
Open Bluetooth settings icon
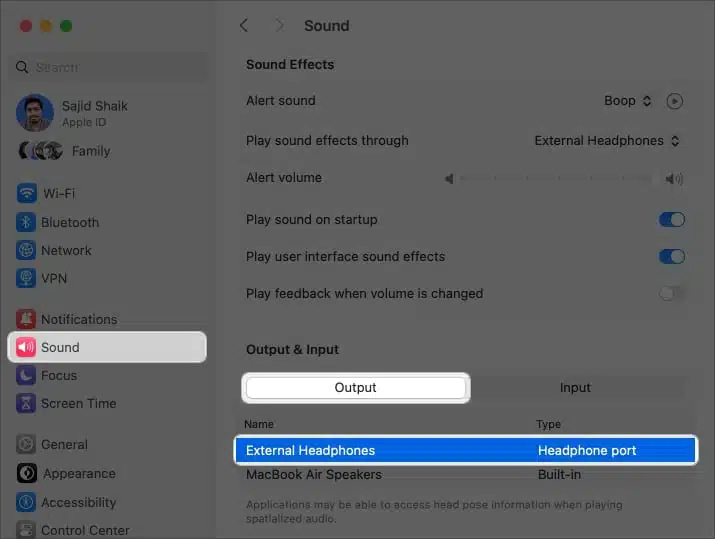click(x=26, y=222)
